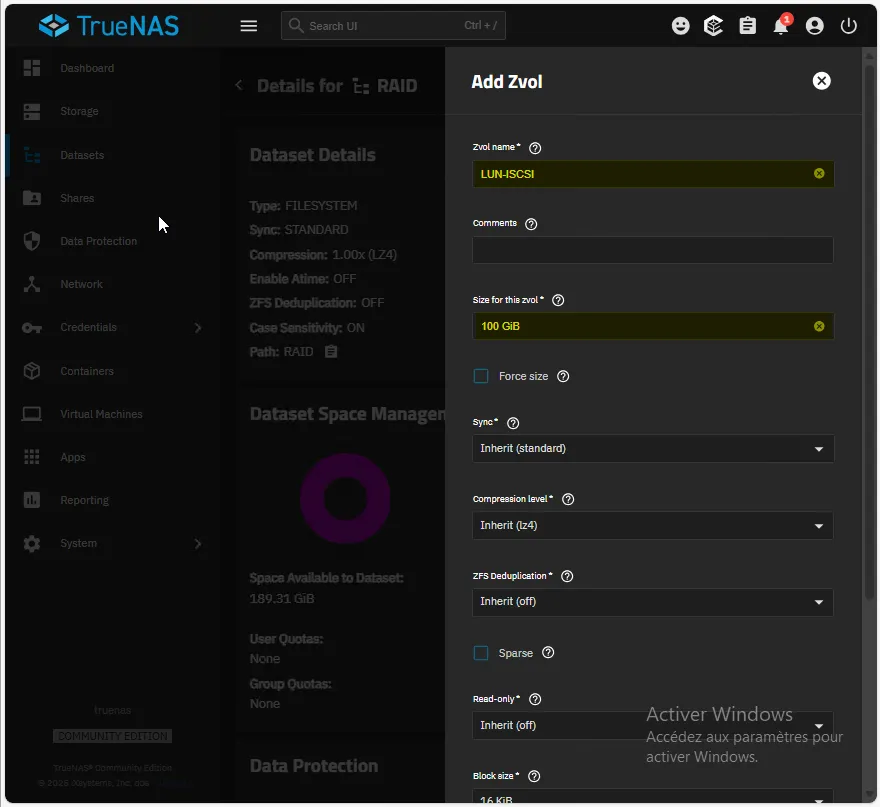The height and width of the screenshot is (807, 880).
Task: Close the Add Zvol panel
Action: pyautogui.click(x=821, y=81)
